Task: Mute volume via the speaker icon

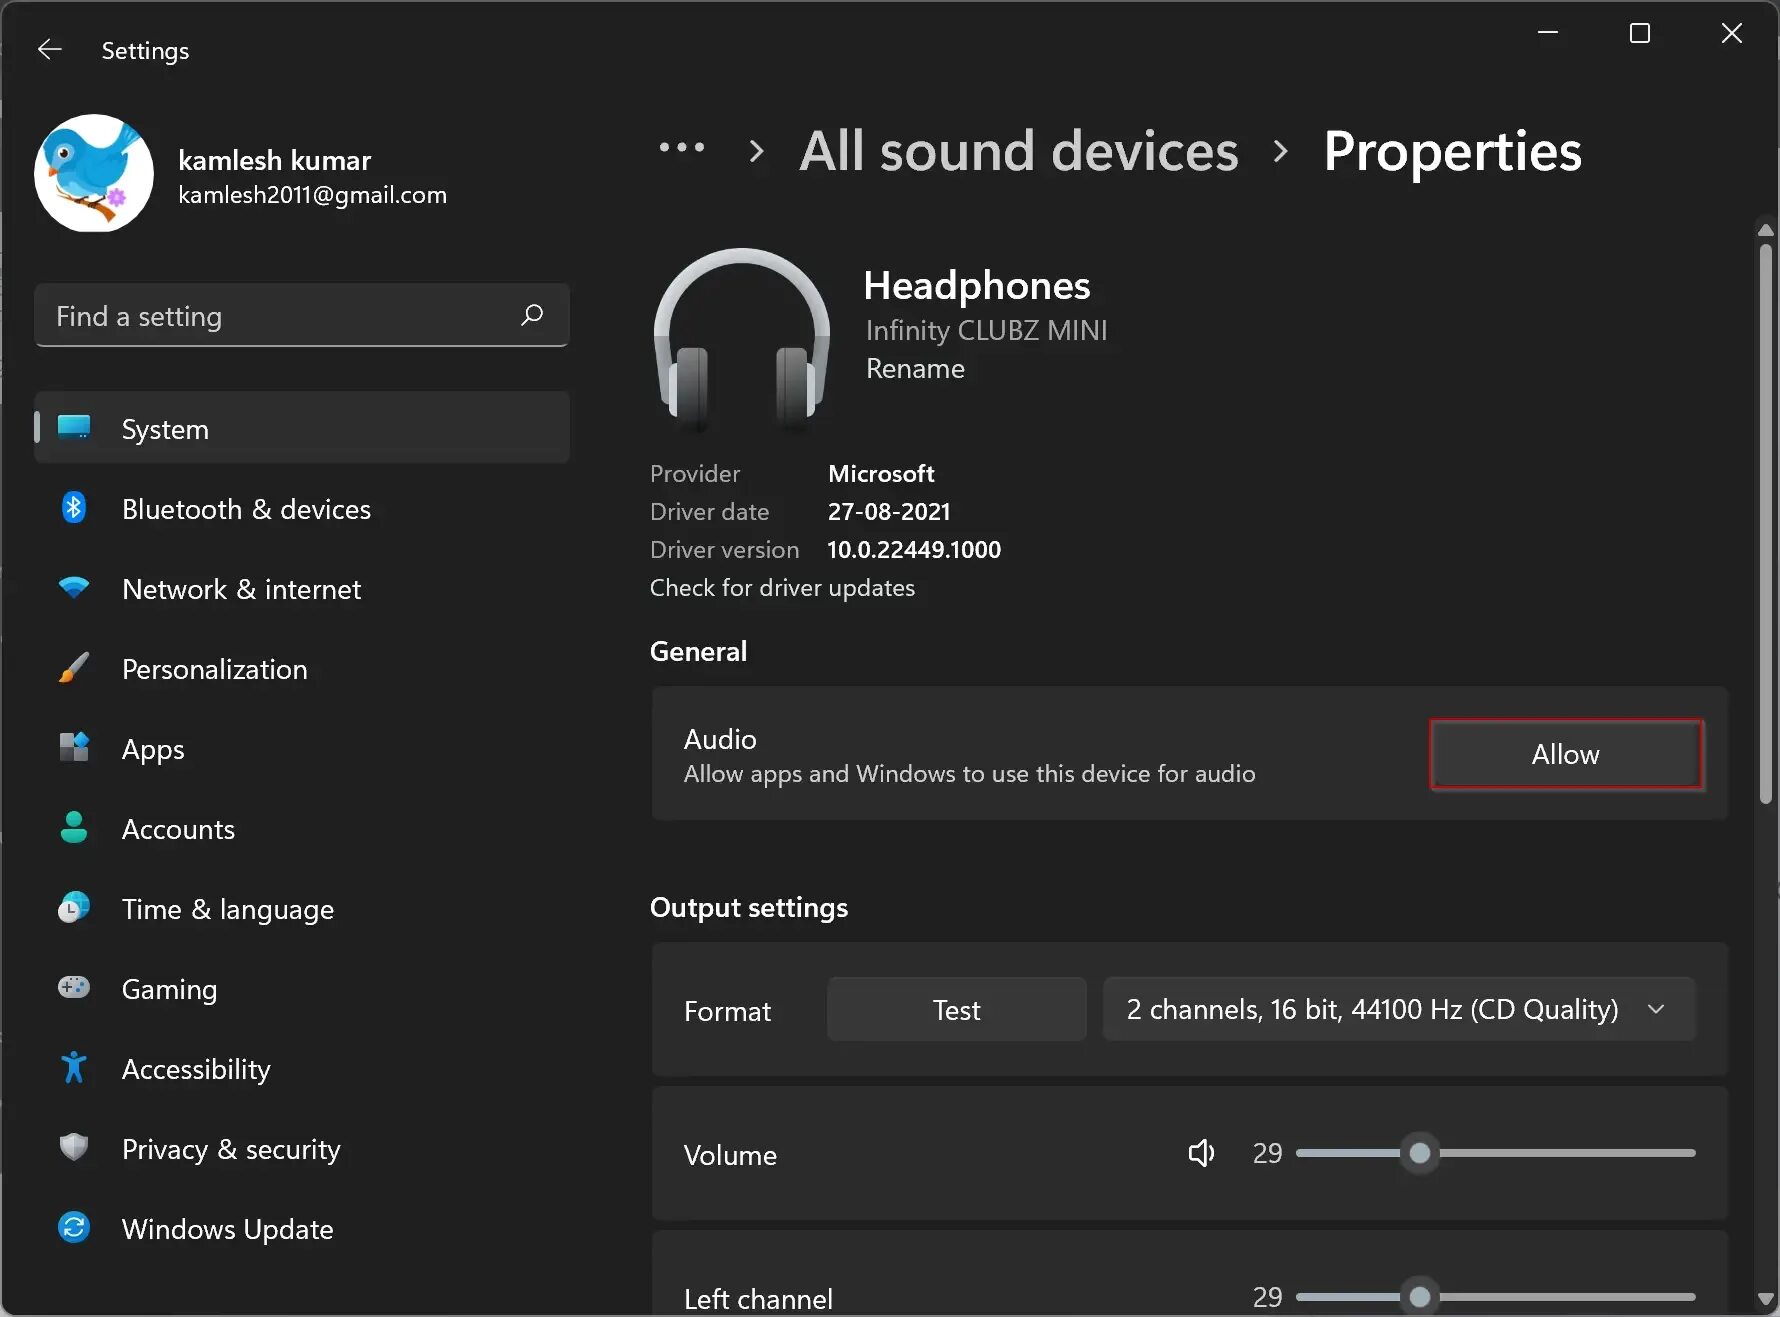Action: coord(1201,1153)
